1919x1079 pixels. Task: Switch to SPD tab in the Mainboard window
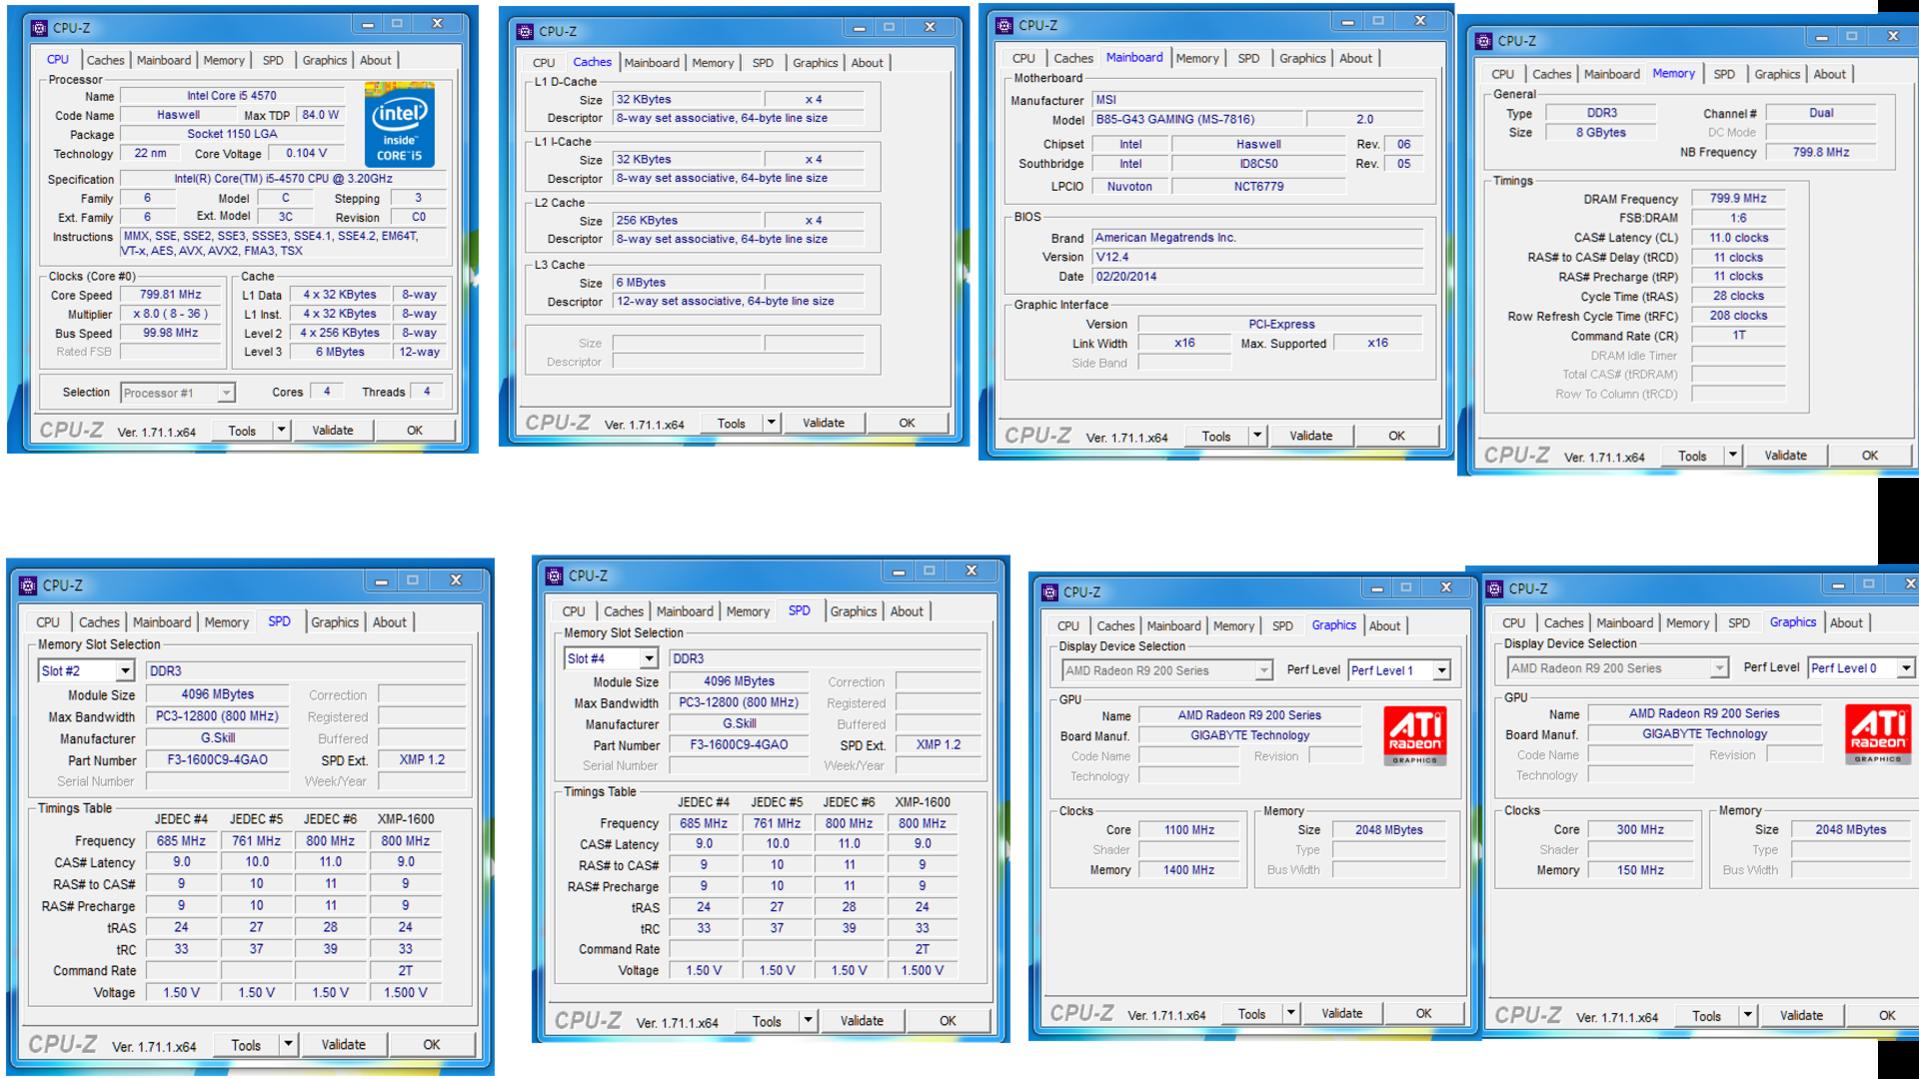coord(1248,58)
